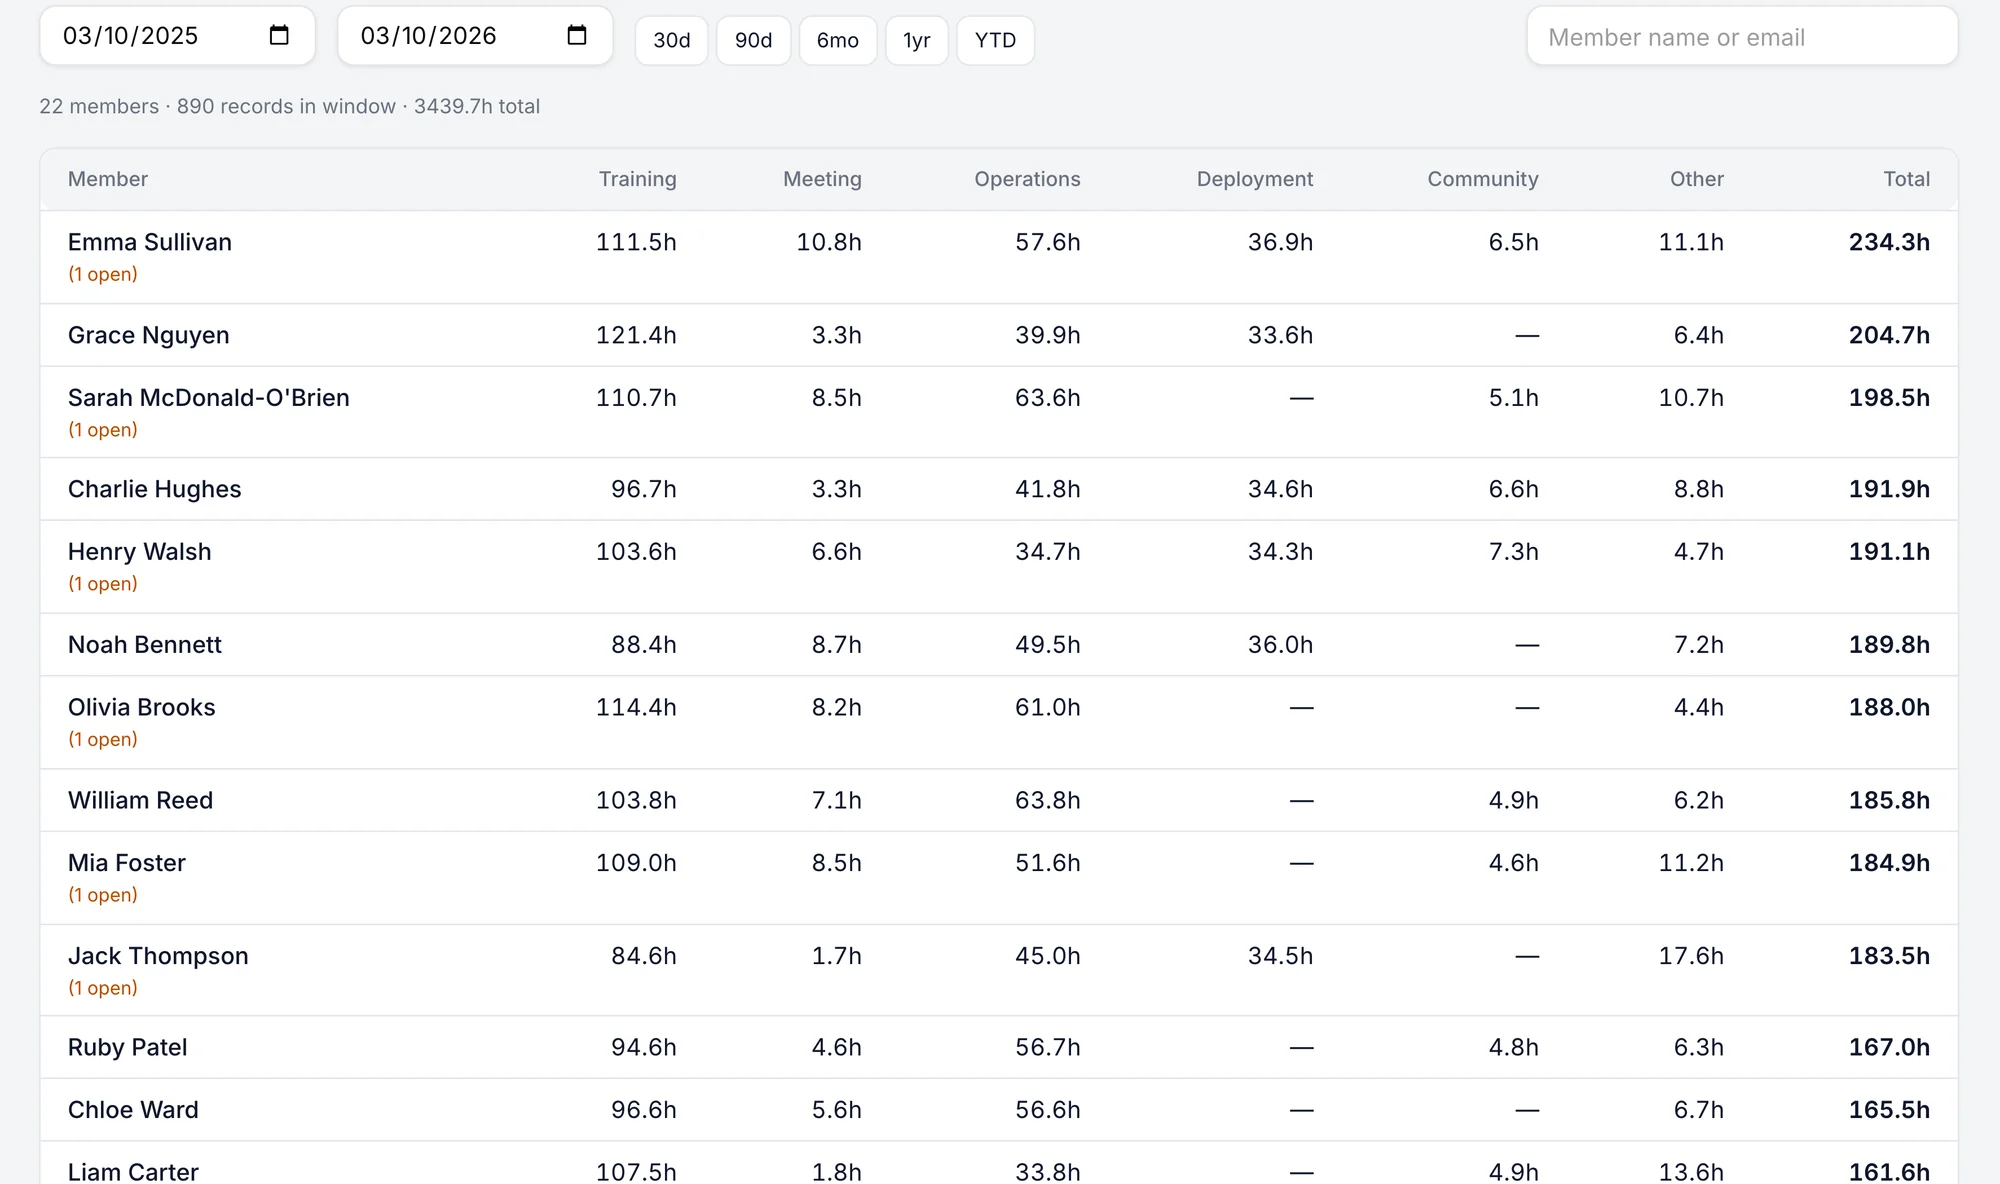Click the Deployment column header

(x=1255, y=179)
